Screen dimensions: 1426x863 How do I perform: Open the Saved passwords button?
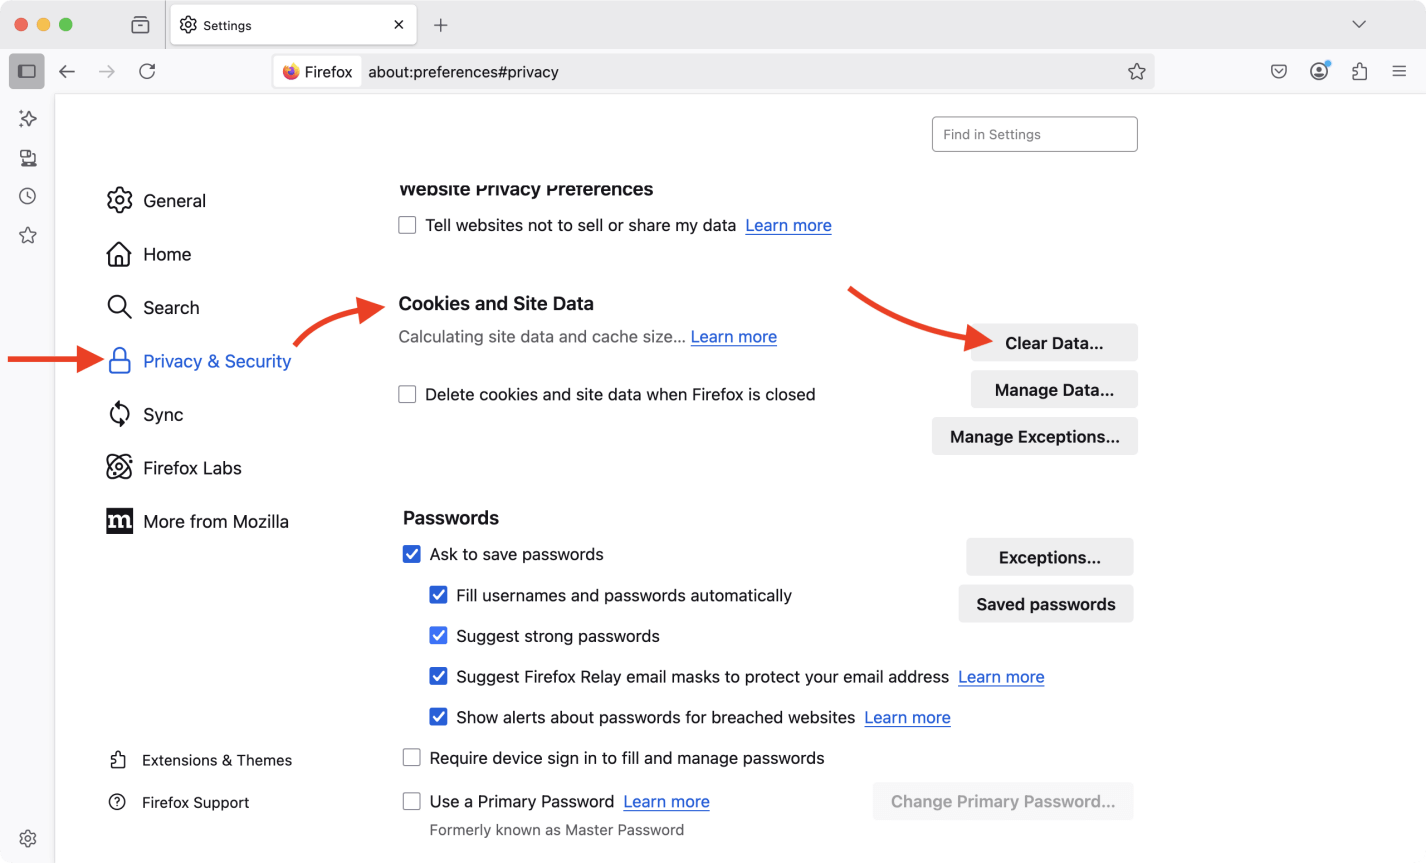1045,604
